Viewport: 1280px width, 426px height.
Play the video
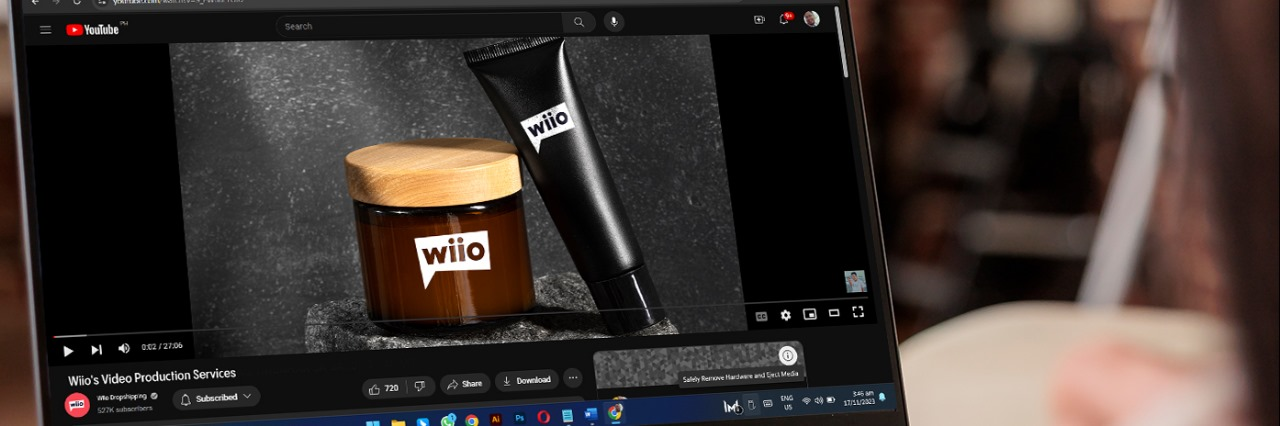[x=68, y=351]
